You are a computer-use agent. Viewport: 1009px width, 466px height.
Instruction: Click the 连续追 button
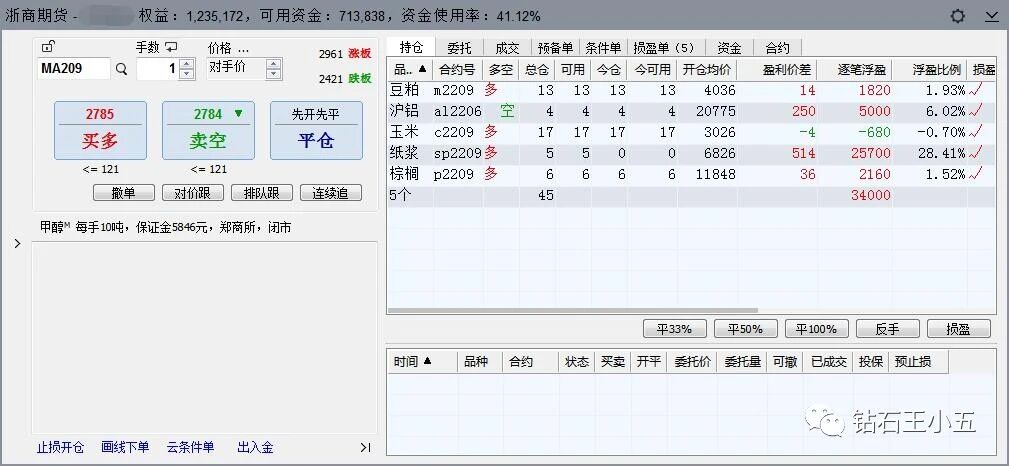(x=331, y=192)
